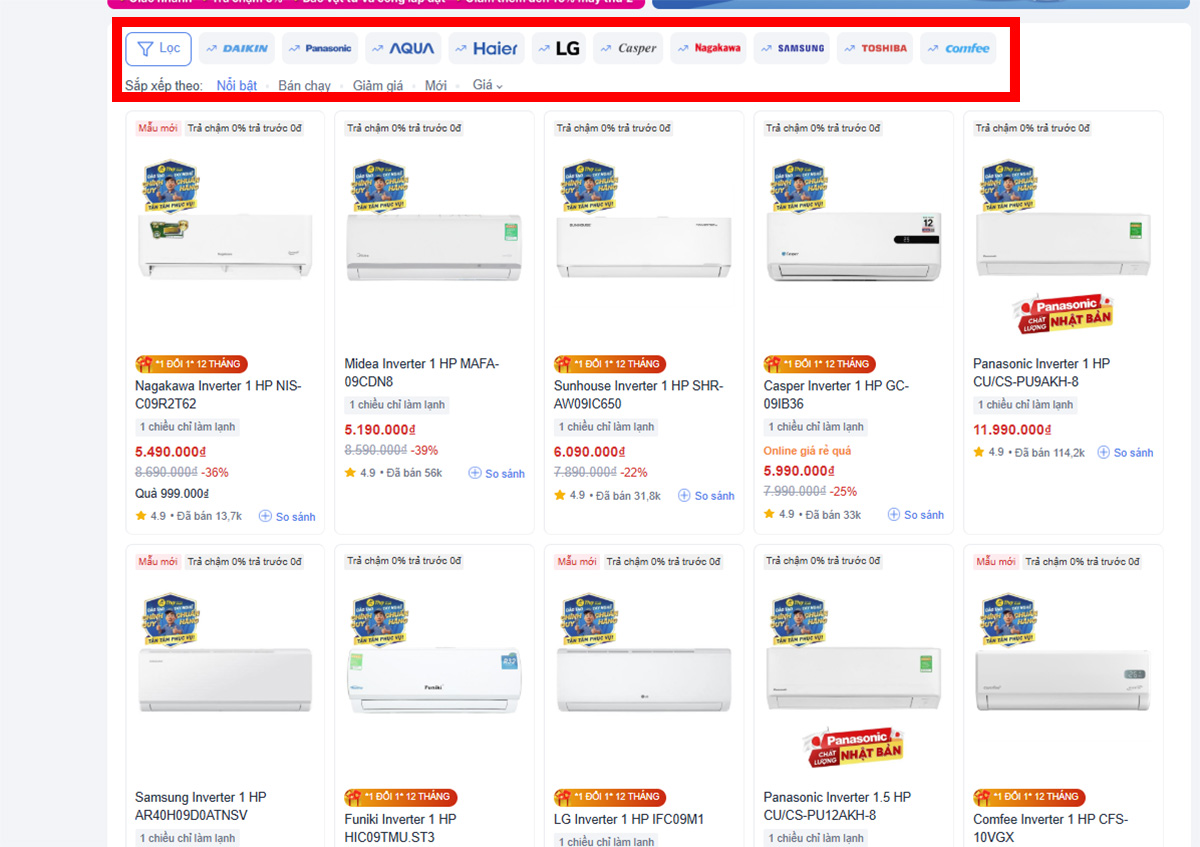Viewport: 1200px width, 847px height.
Task: Open Nagakawa Inverter NIS-C09R2T62 product image
Action: [225, 245]
